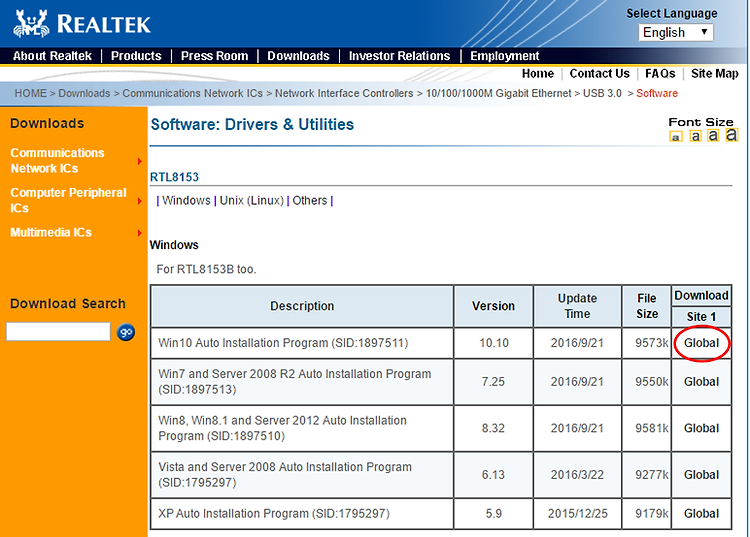
Task: Download XP driver version 5.9 via Global
Action: click(701, 513)
